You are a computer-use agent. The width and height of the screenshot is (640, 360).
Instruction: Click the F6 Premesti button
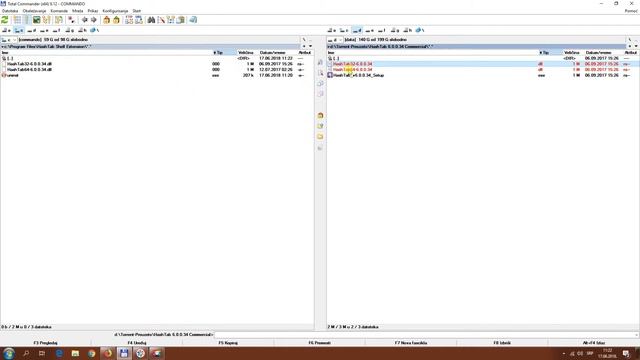[x=320, y=343]
